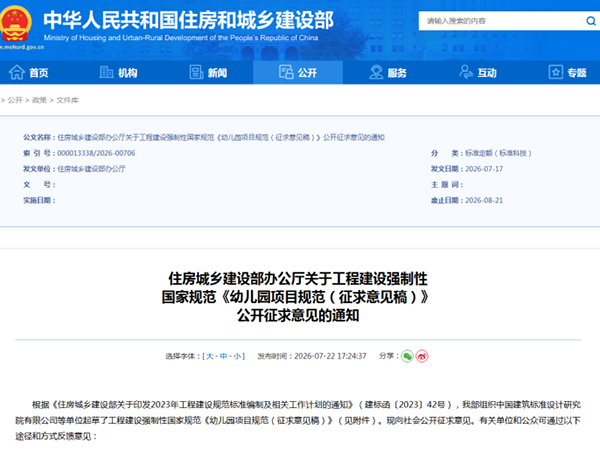600x450 pixels.
Task: Click category value 标准定额（标准科技）
Action: pyautogui.click(x=498, y=153)
